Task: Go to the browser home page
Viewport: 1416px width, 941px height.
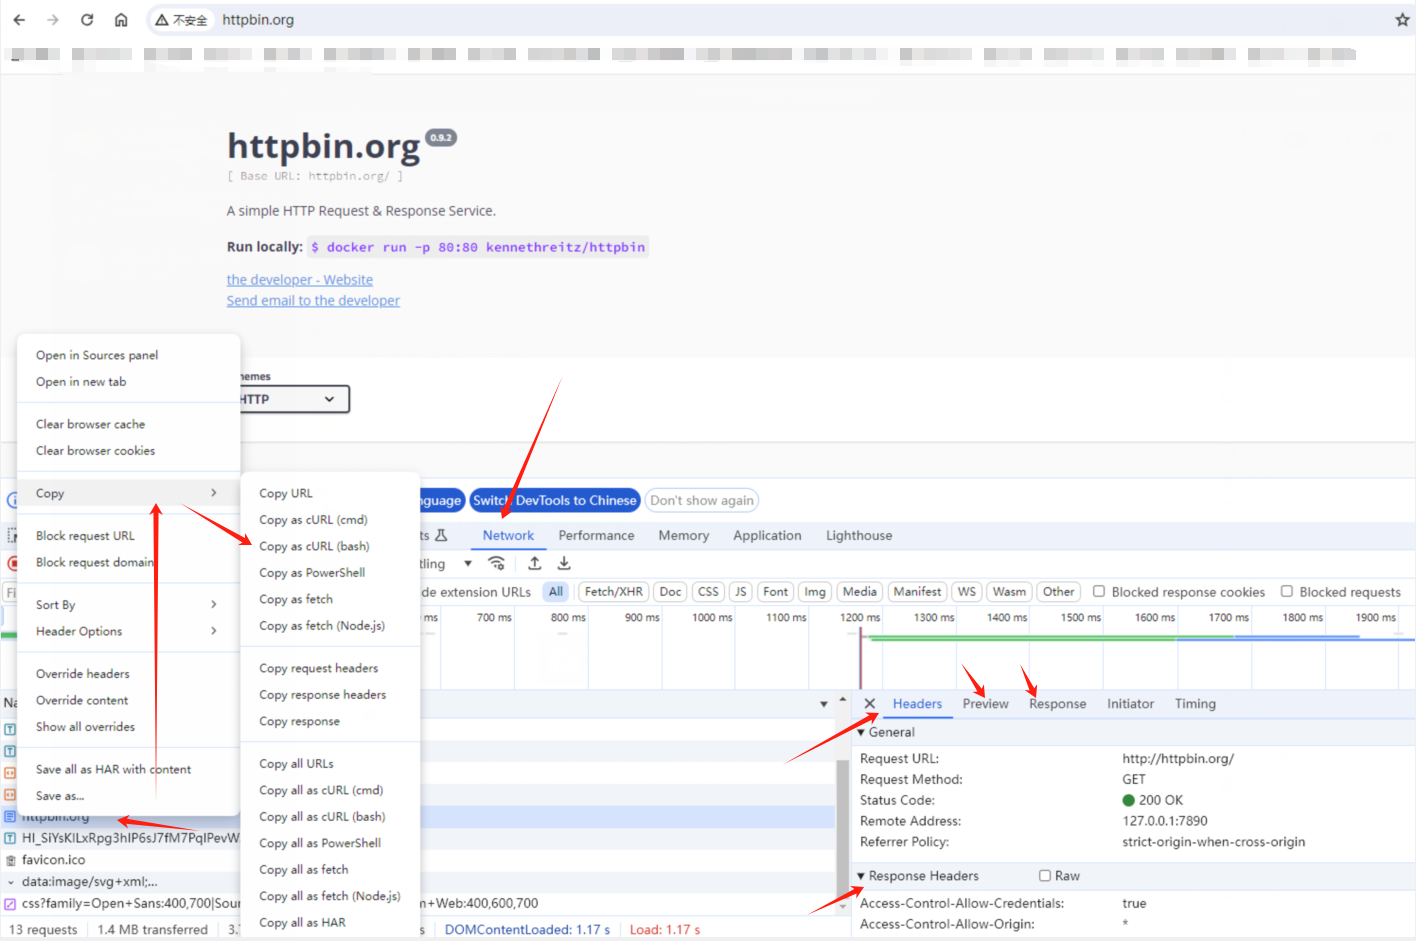Action: tap(121, 20)
